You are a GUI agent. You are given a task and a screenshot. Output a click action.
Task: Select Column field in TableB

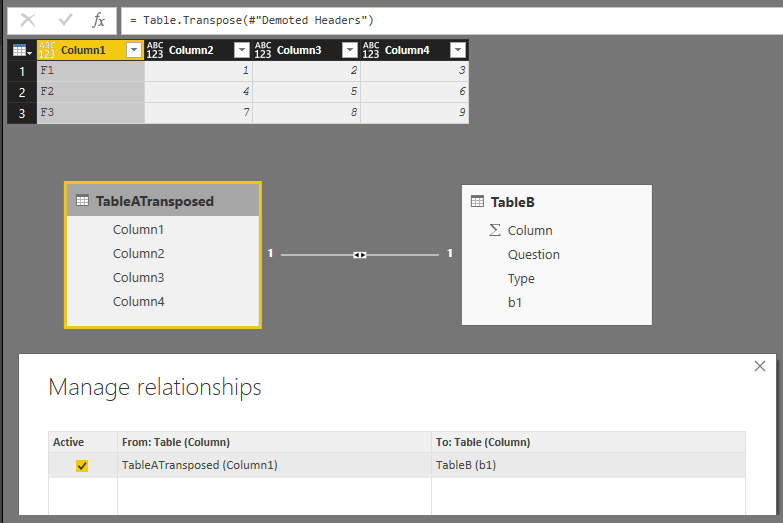(530, 230)
